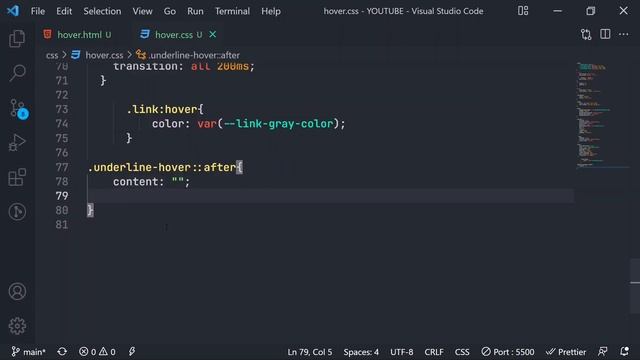The width and height of the screenshot is (640, 360).
Task: Click the Prettier status item
Action: (x=566, y=352)
